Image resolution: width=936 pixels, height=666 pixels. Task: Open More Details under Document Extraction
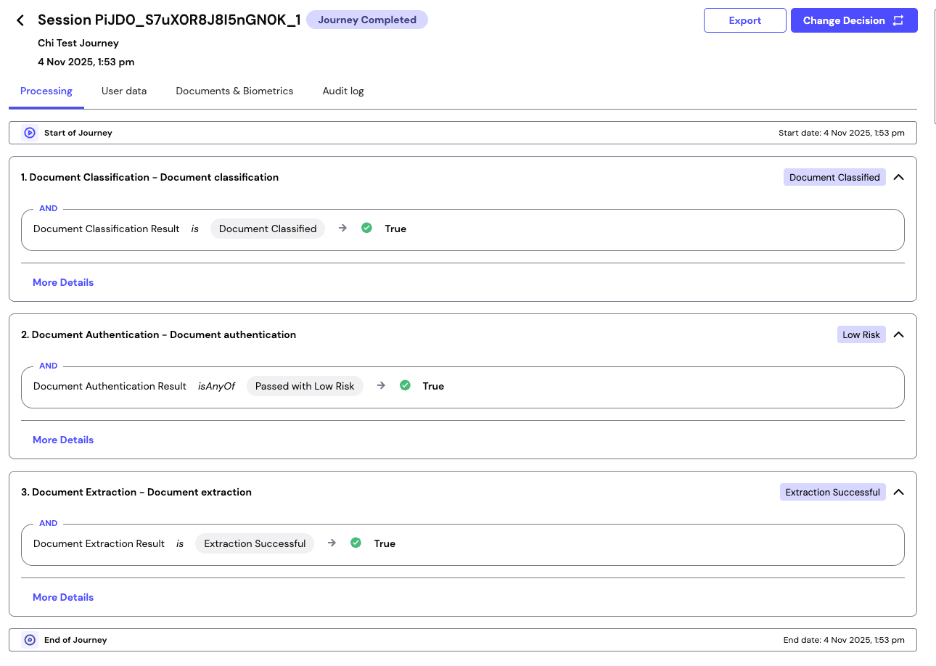click(63, 597)
